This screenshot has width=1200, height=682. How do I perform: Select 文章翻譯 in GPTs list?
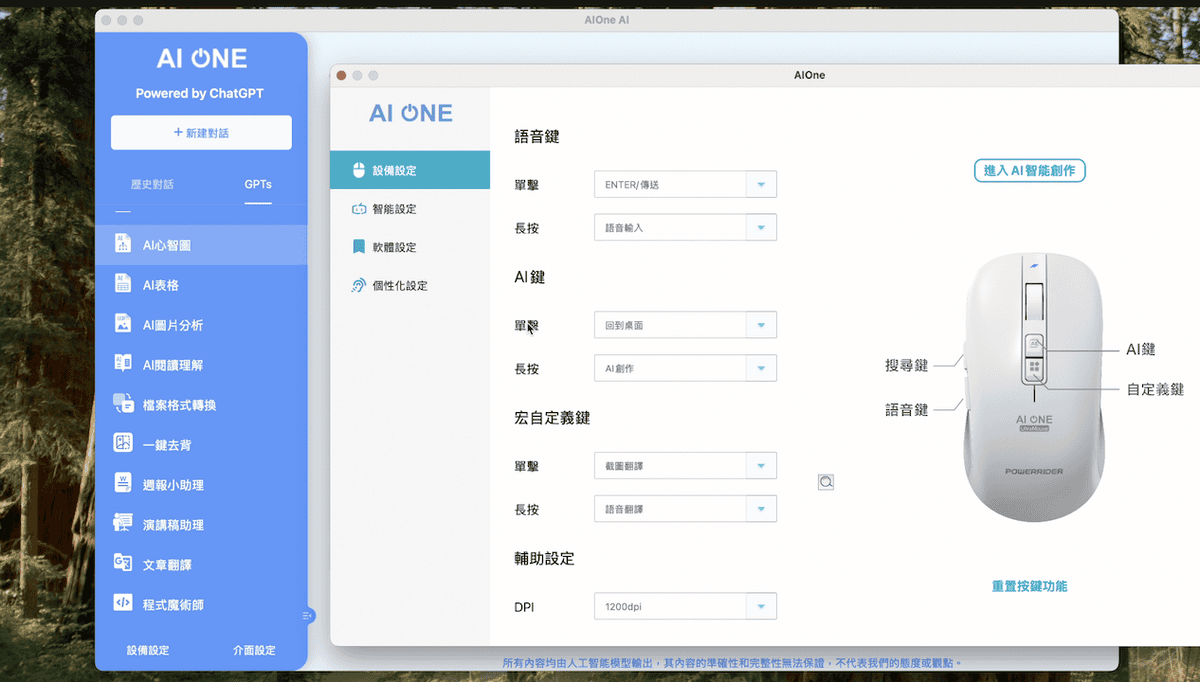pos(201,564)
